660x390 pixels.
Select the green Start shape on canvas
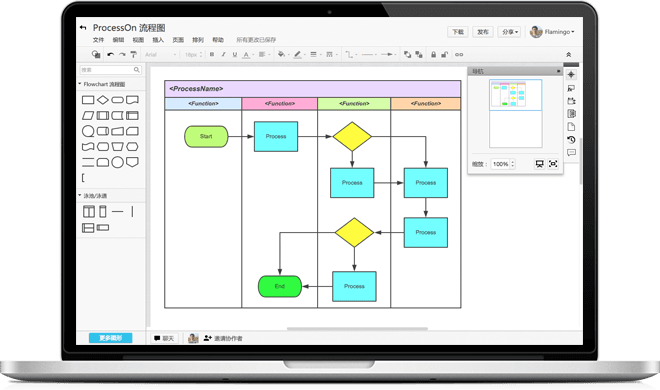point(206,136)
